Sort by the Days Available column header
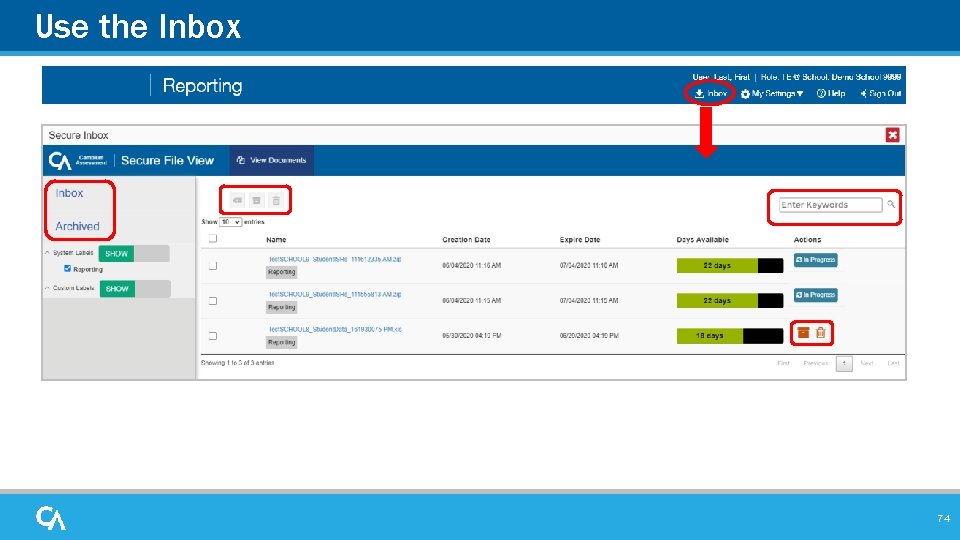Screen dimensions: 960x540 coord(702,239)
